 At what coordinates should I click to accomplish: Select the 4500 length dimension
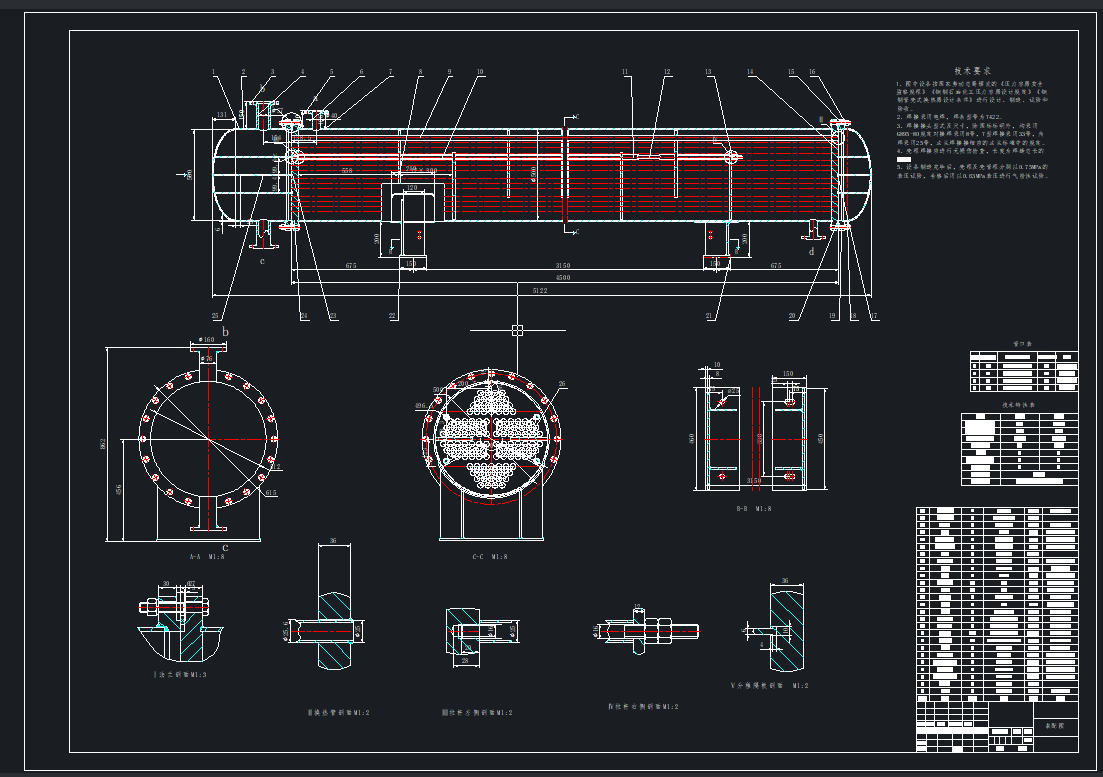(563, 278)
